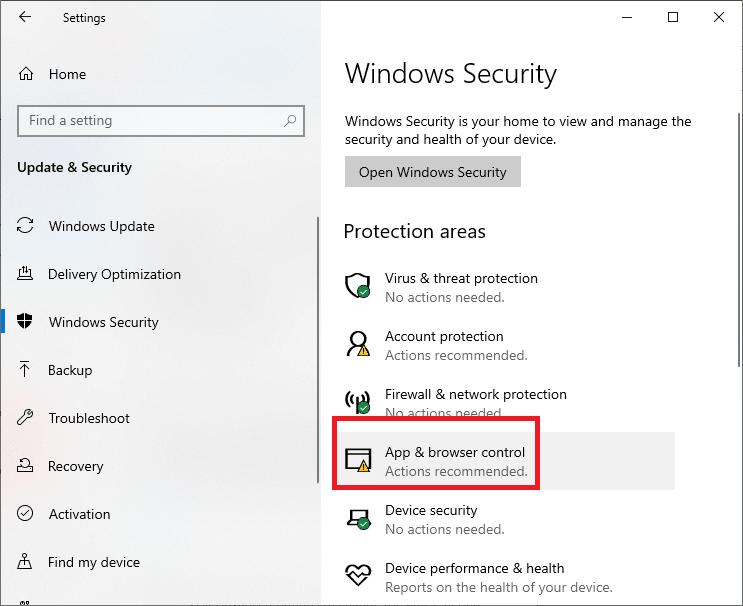
Task: Click the App & browser control icon
Action: click(357, 460)
